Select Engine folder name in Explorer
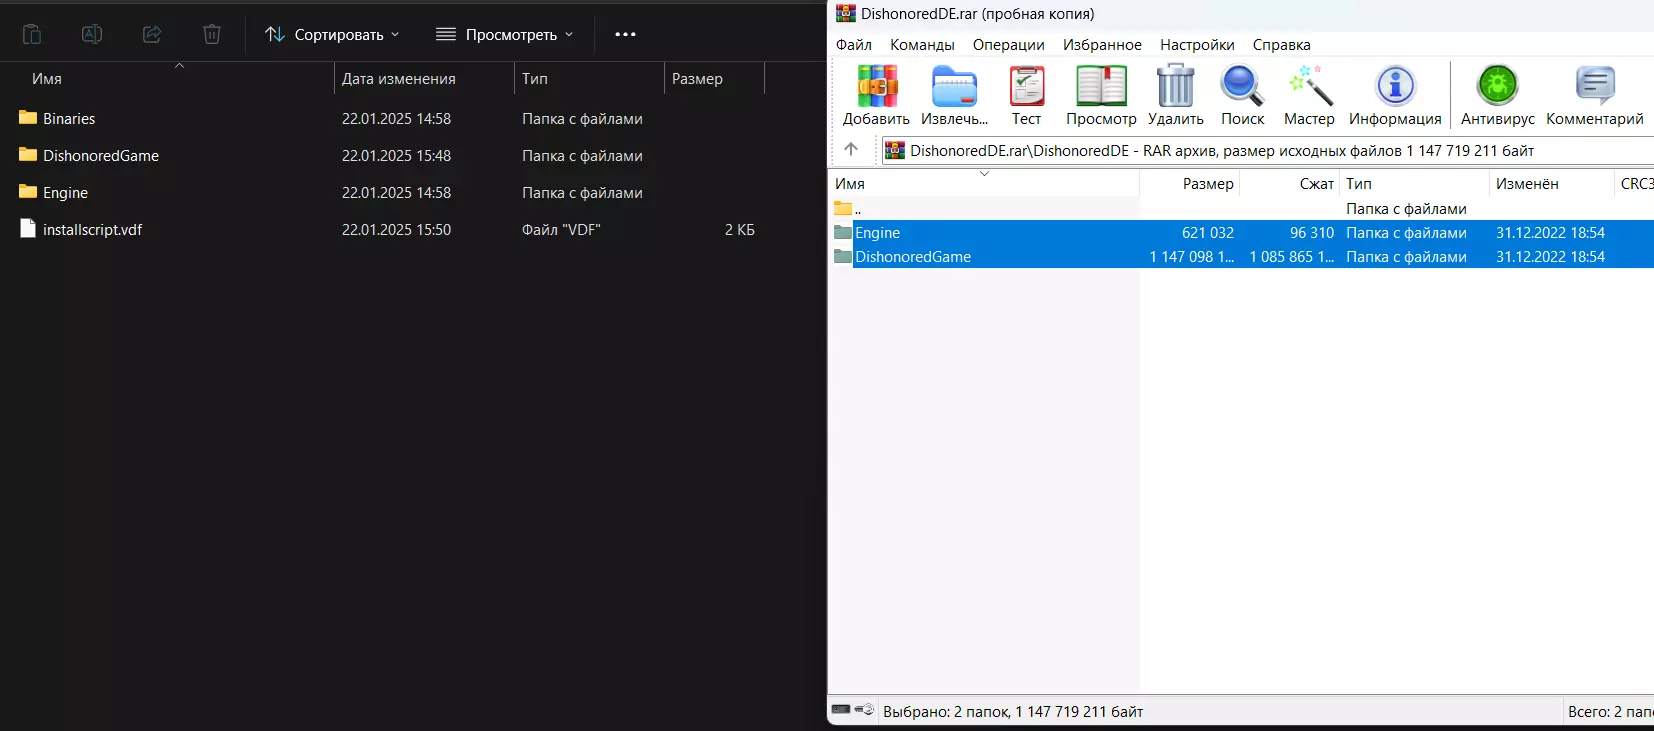This screenshot has height=731, width=1654. pos(65,193)
